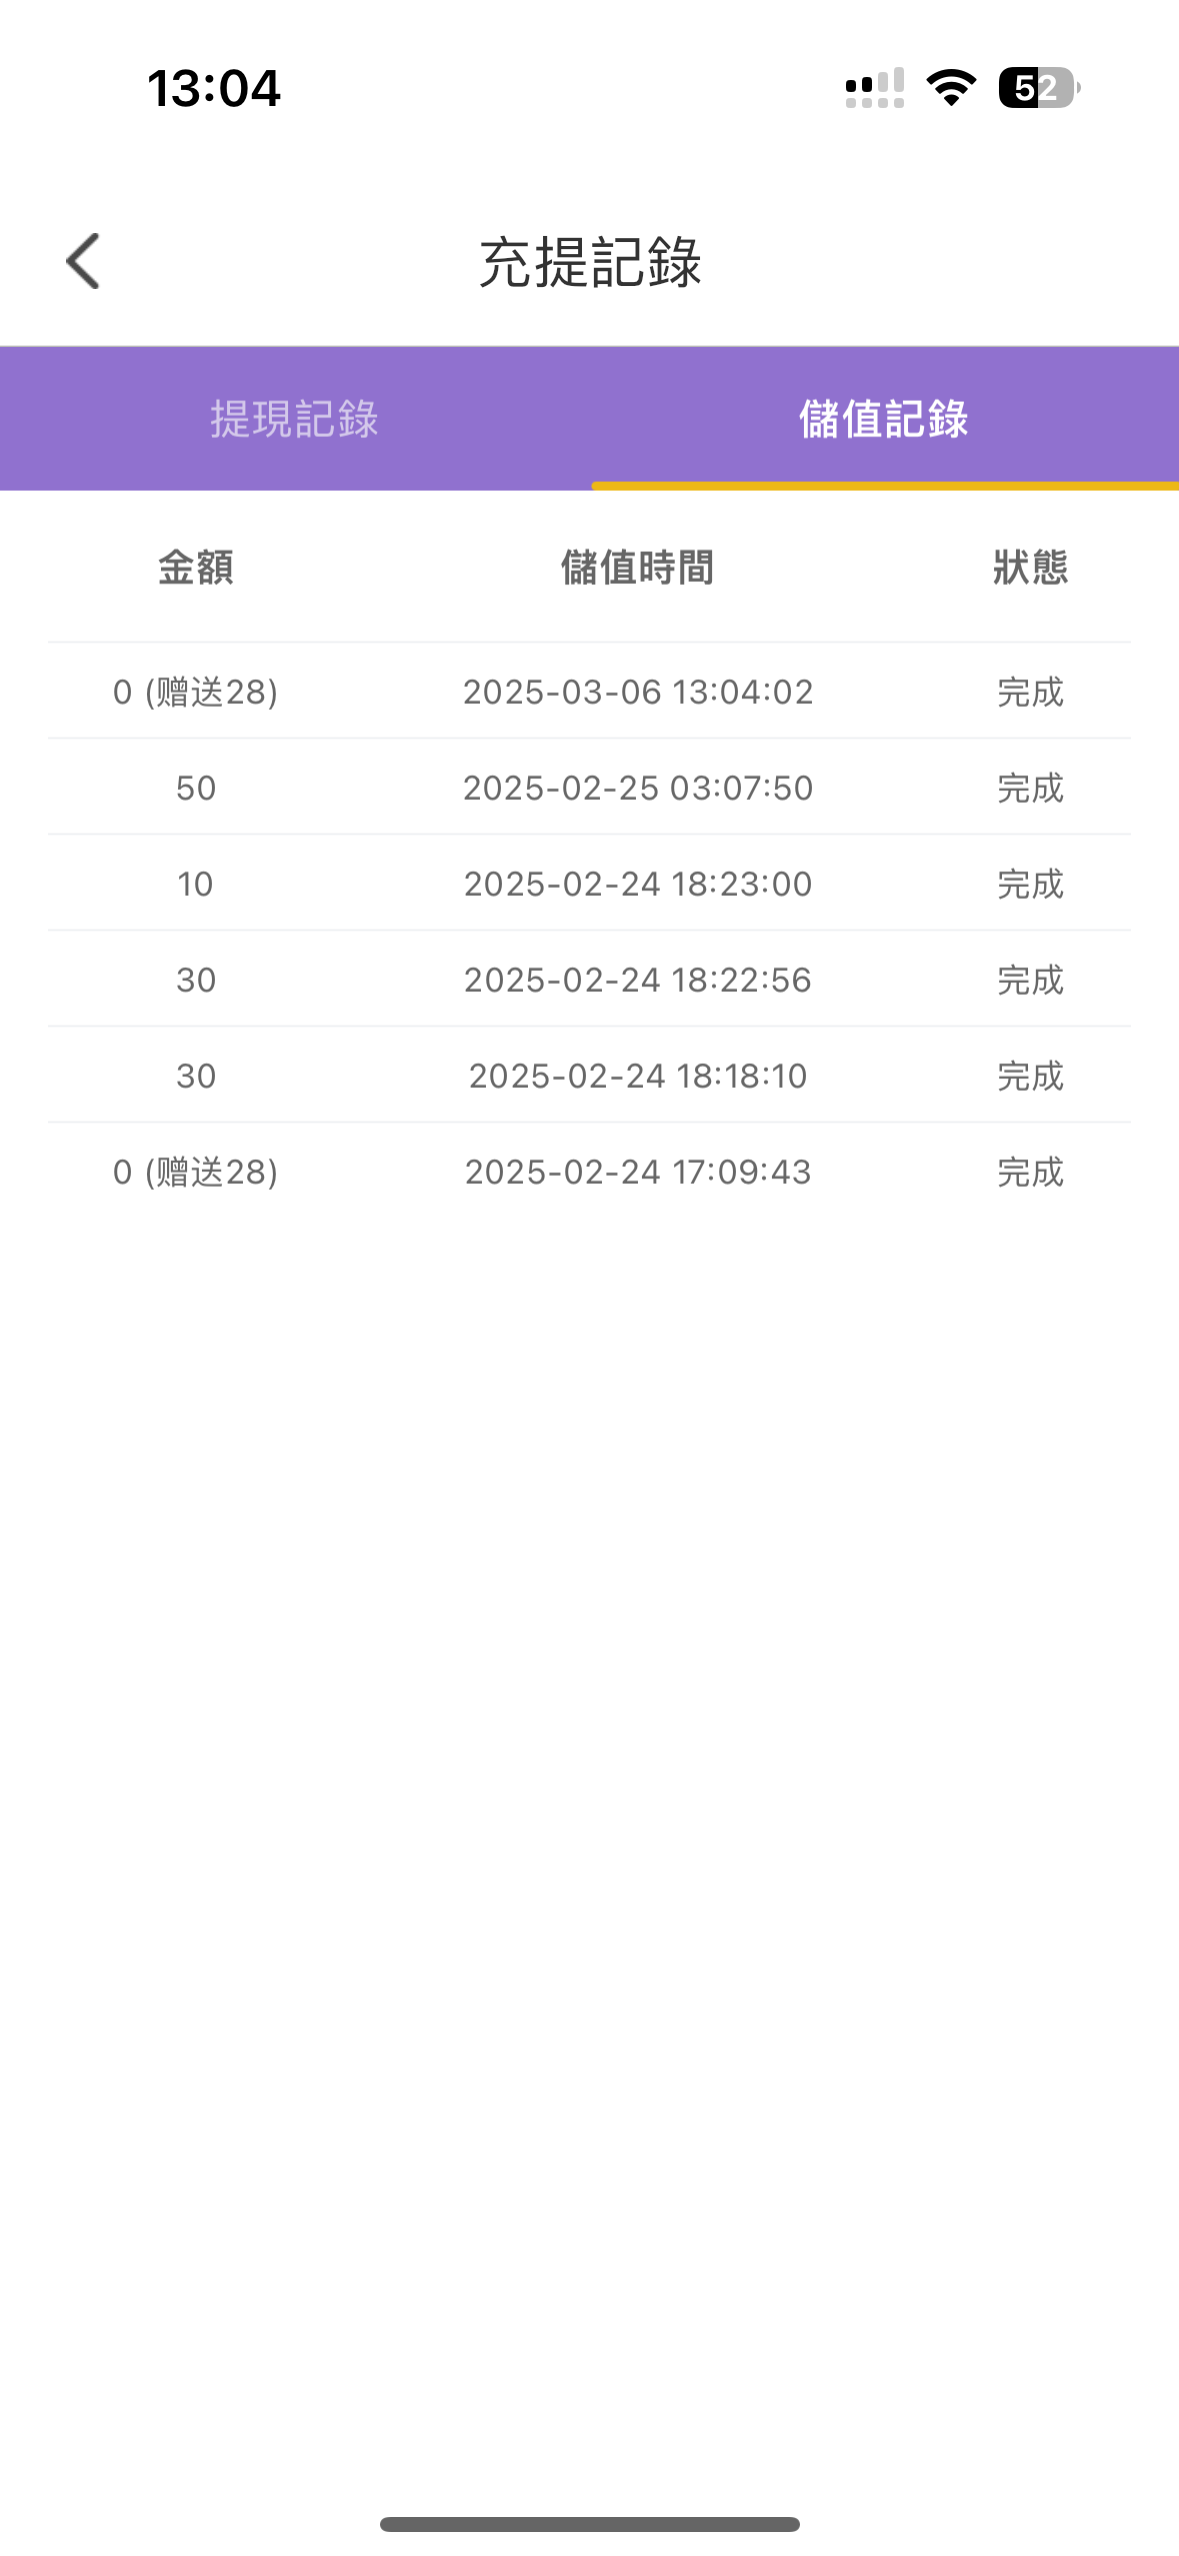1179x2556 pixels.
Task: Select the 2025-02-24 17:09:43 bonus record
Action: coord(638,1172)
